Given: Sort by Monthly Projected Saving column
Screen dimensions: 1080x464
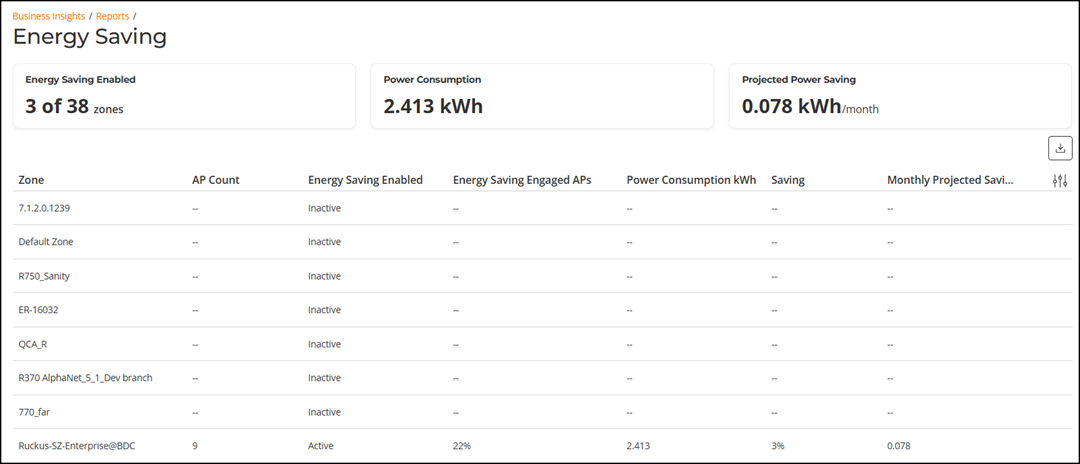Looking at the screenshot, I should [950, 180].
